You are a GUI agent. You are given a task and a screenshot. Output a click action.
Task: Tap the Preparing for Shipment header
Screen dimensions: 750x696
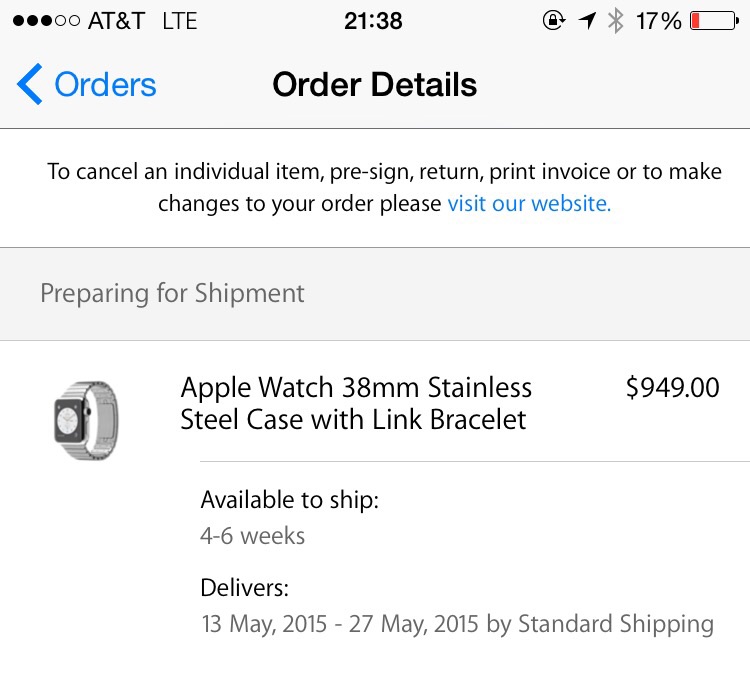(x=172, y=293)
